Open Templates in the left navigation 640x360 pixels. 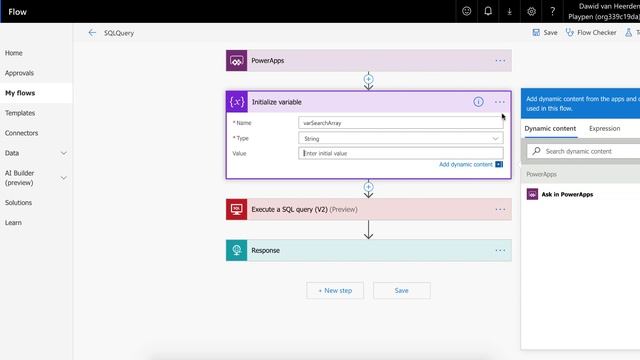20,113
